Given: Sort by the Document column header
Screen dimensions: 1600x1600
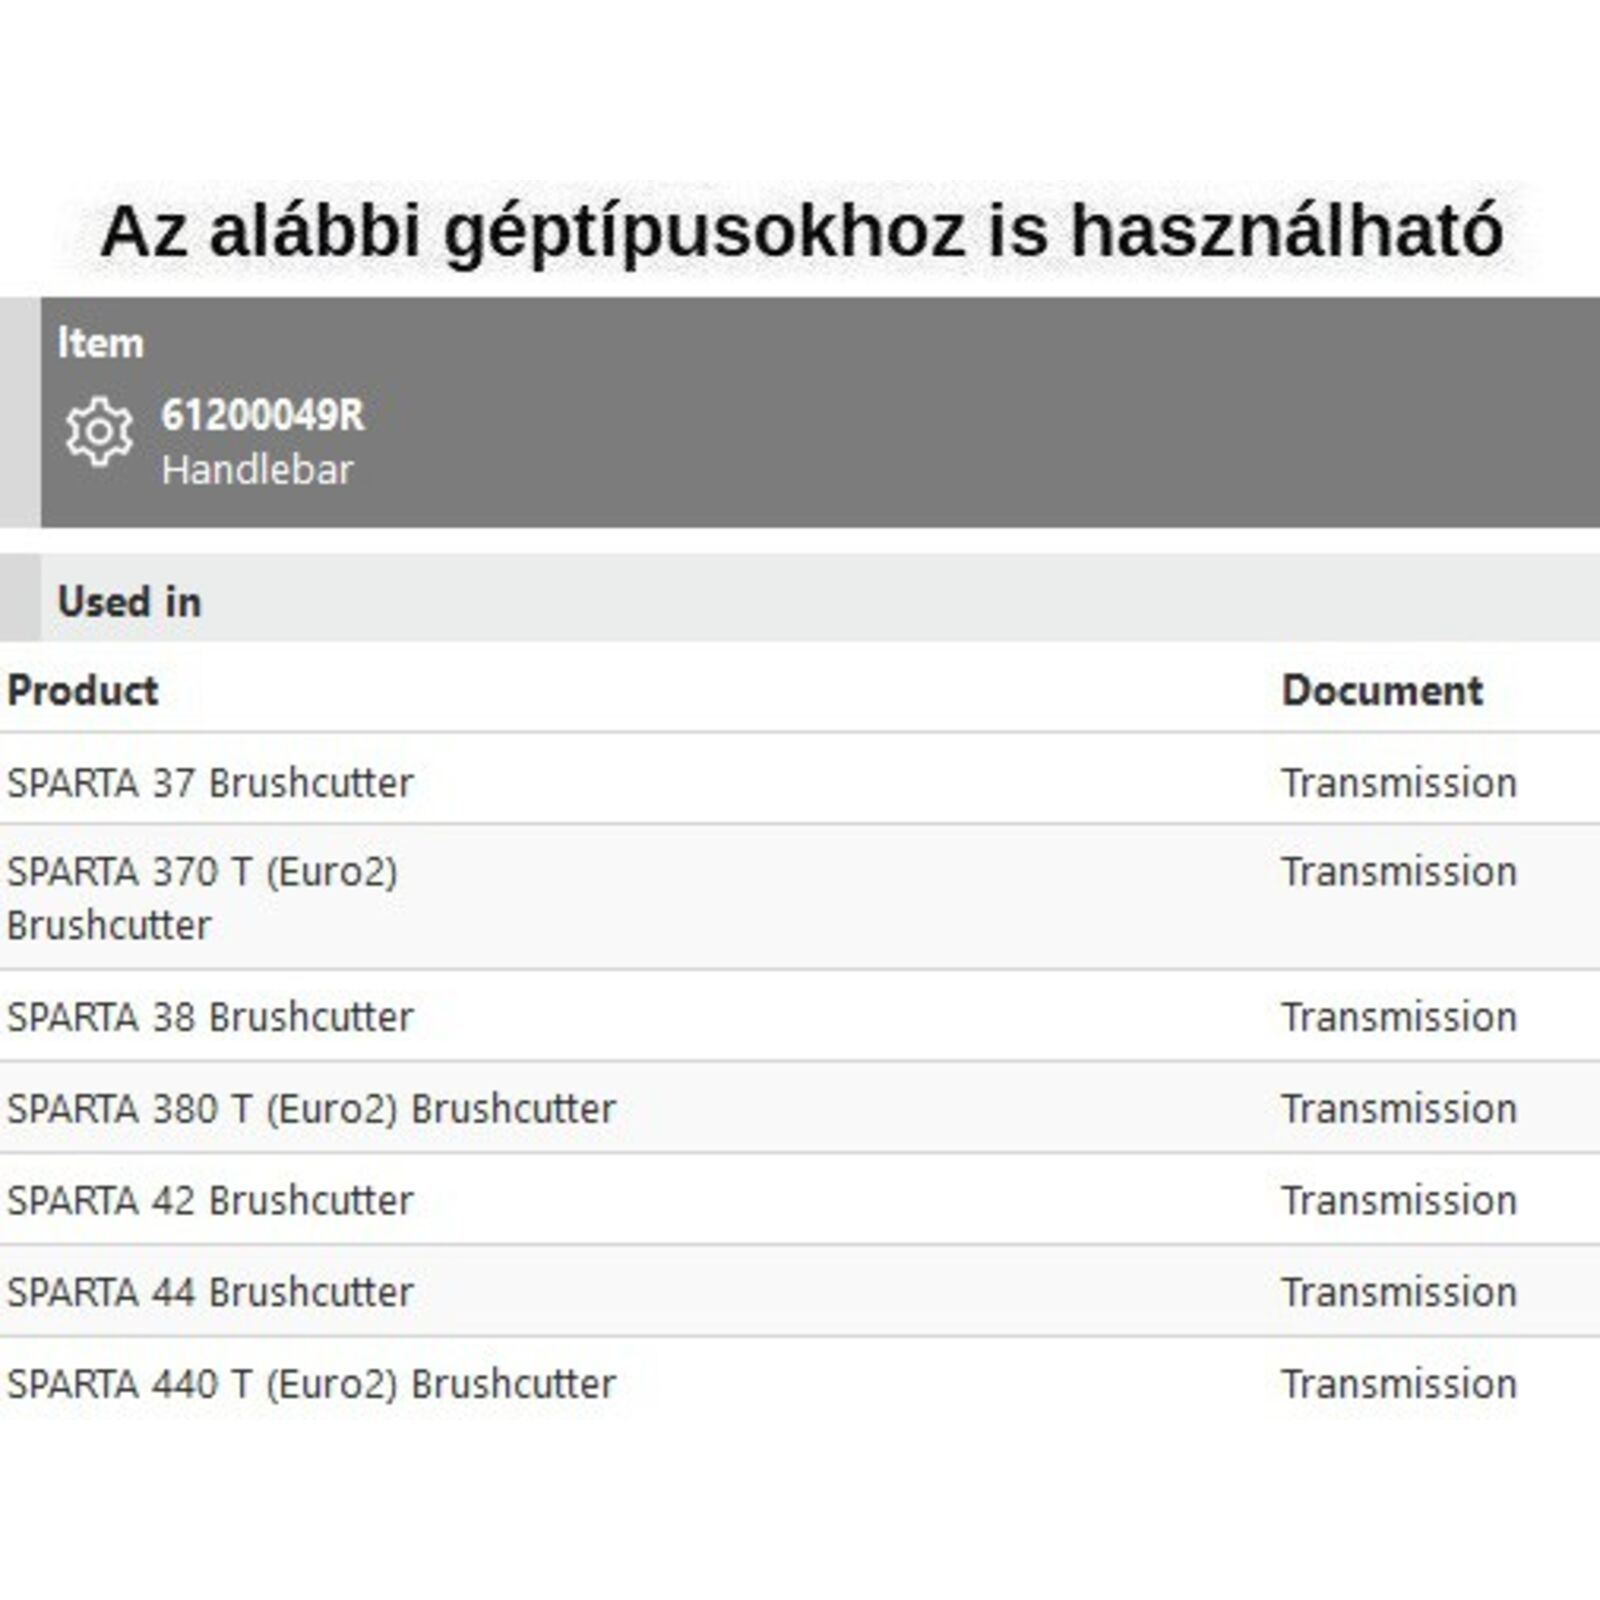Looking at the screenshot, I should tap(1382, 690).
